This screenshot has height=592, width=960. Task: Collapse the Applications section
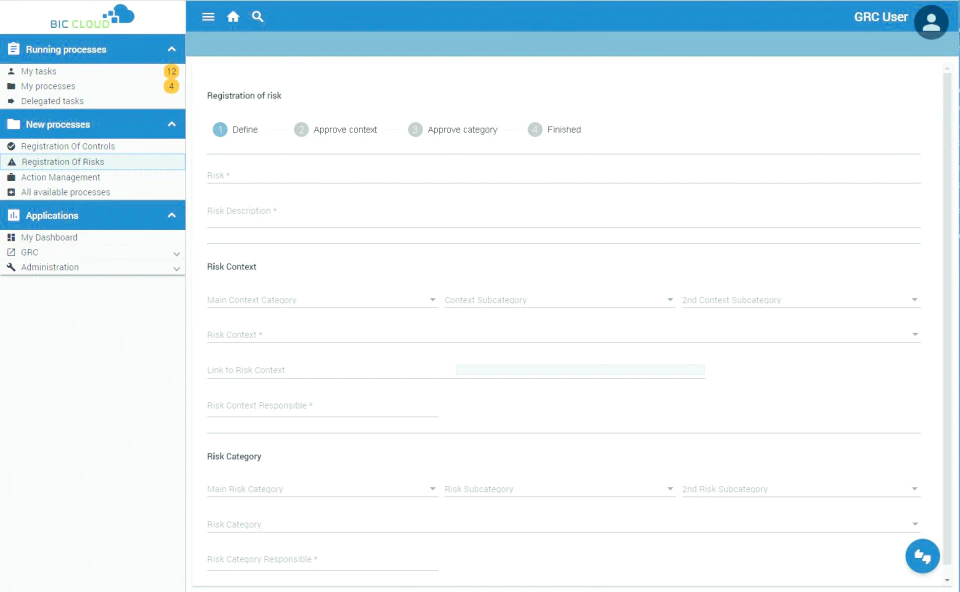[x=171, y=215]
